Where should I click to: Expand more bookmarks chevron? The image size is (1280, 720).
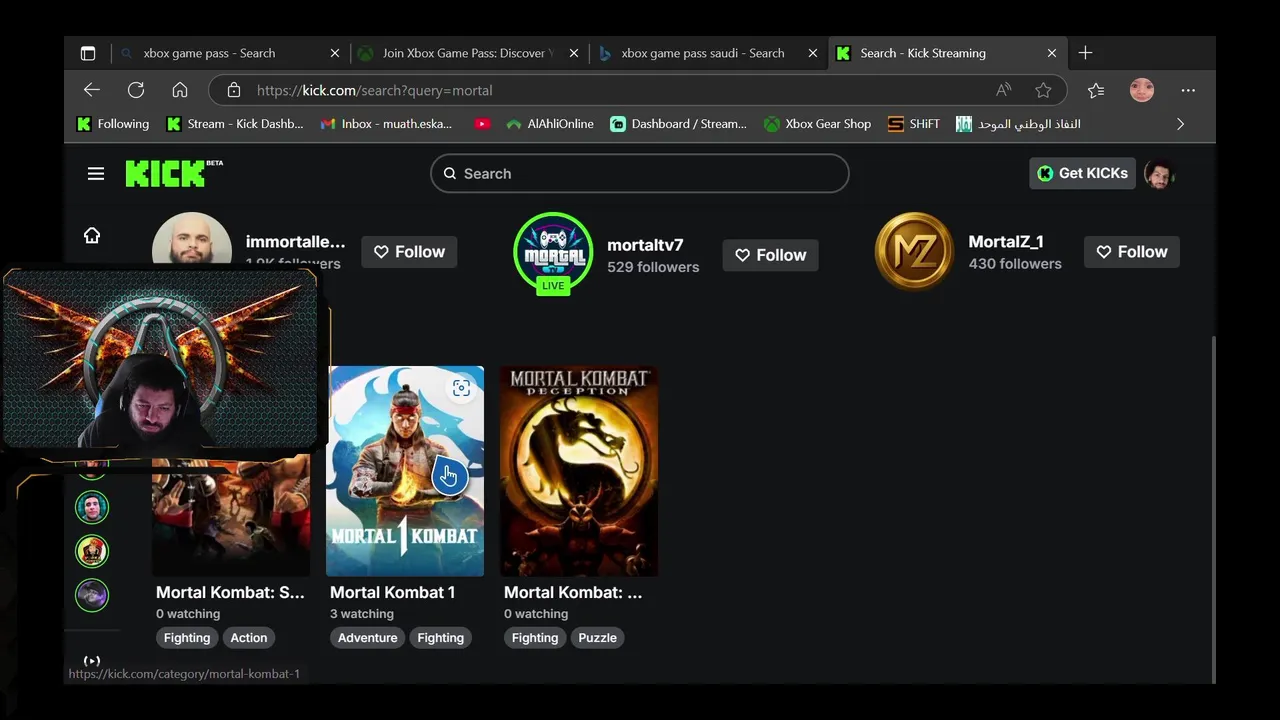click(x=1180, y=124)
